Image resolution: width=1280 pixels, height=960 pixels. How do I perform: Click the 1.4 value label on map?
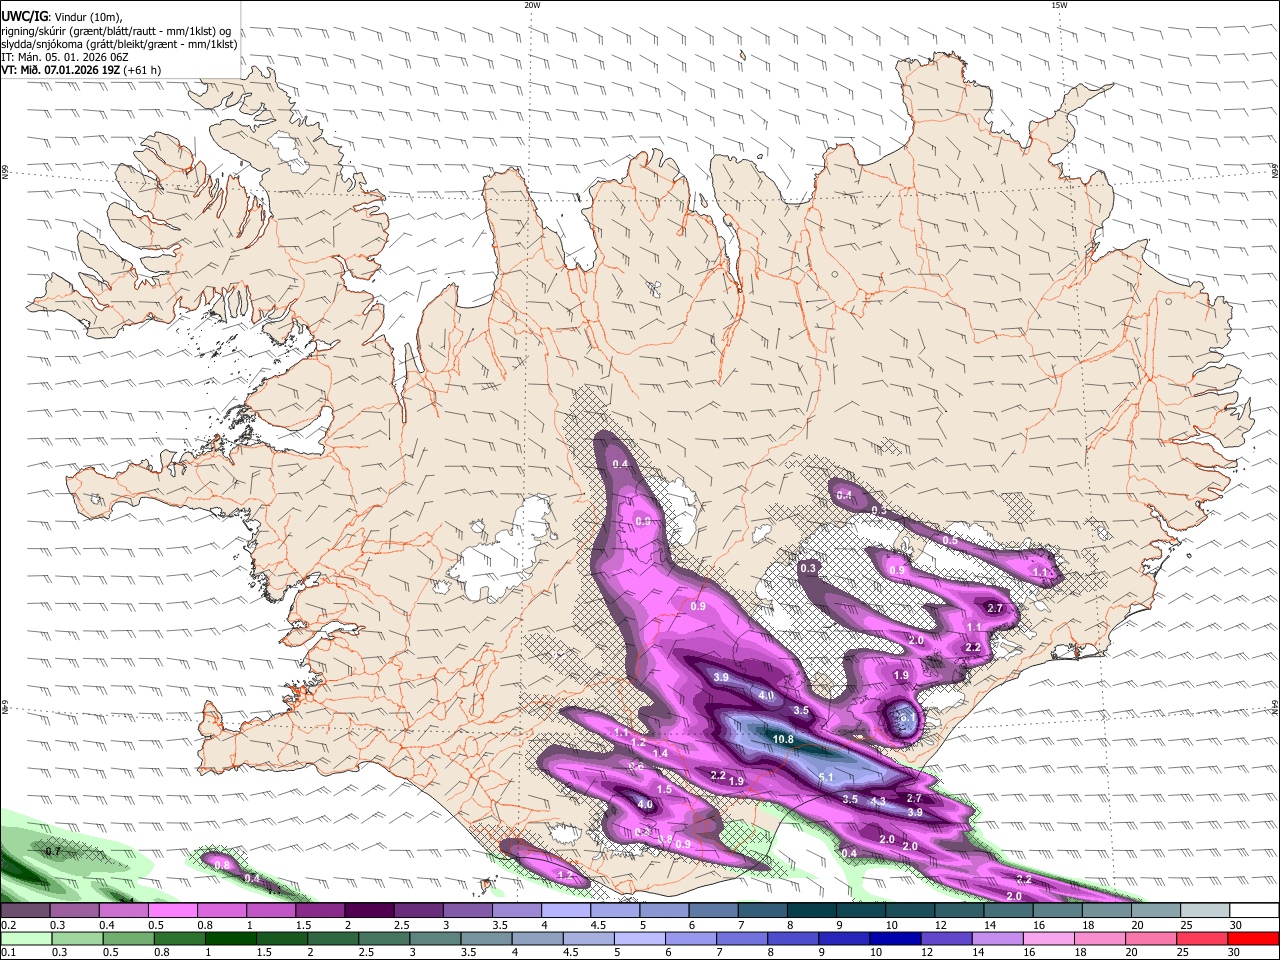[x=660, y=753]
